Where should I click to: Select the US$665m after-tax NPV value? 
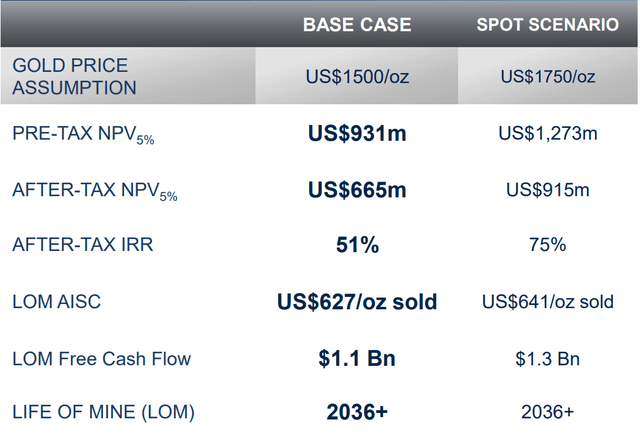tap(356, 189)
